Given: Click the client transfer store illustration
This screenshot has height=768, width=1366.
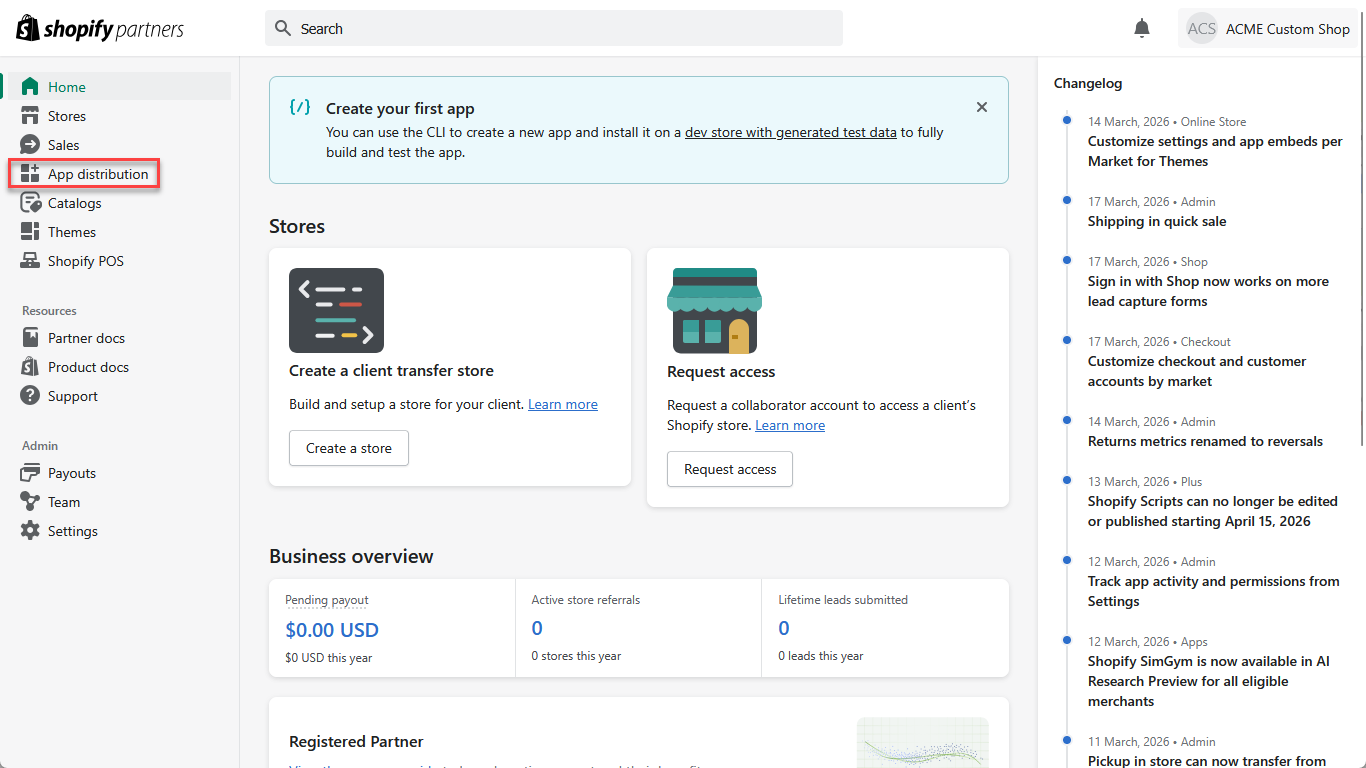Looking at the screenshot, I should point(336,310).
